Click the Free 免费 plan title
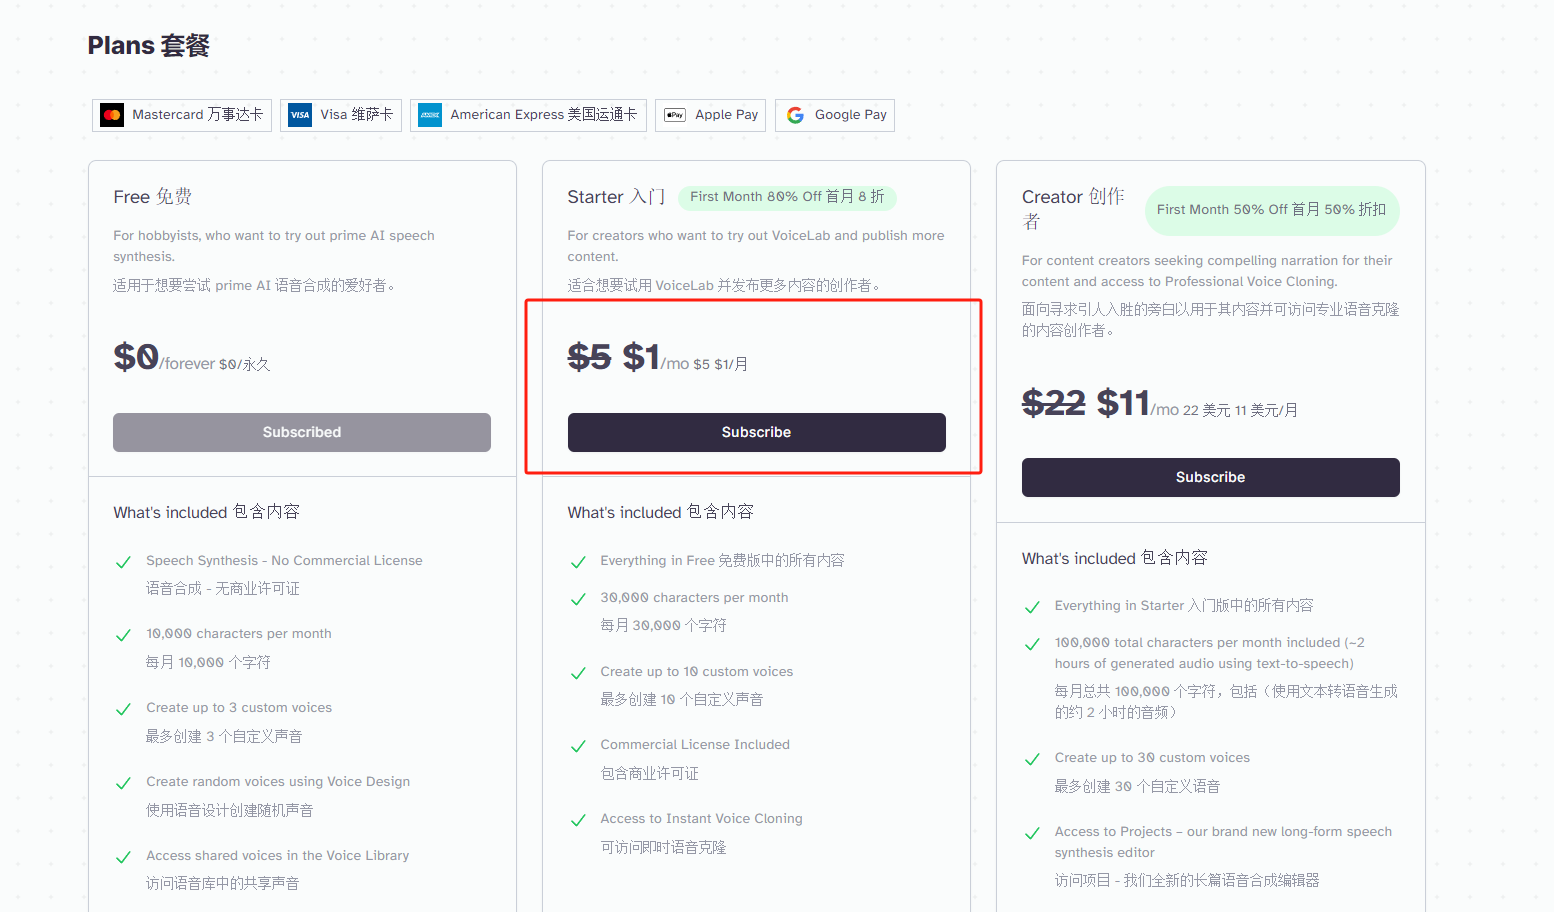The height and width of the screenshot is (912, 1554). tap(153, 197)
